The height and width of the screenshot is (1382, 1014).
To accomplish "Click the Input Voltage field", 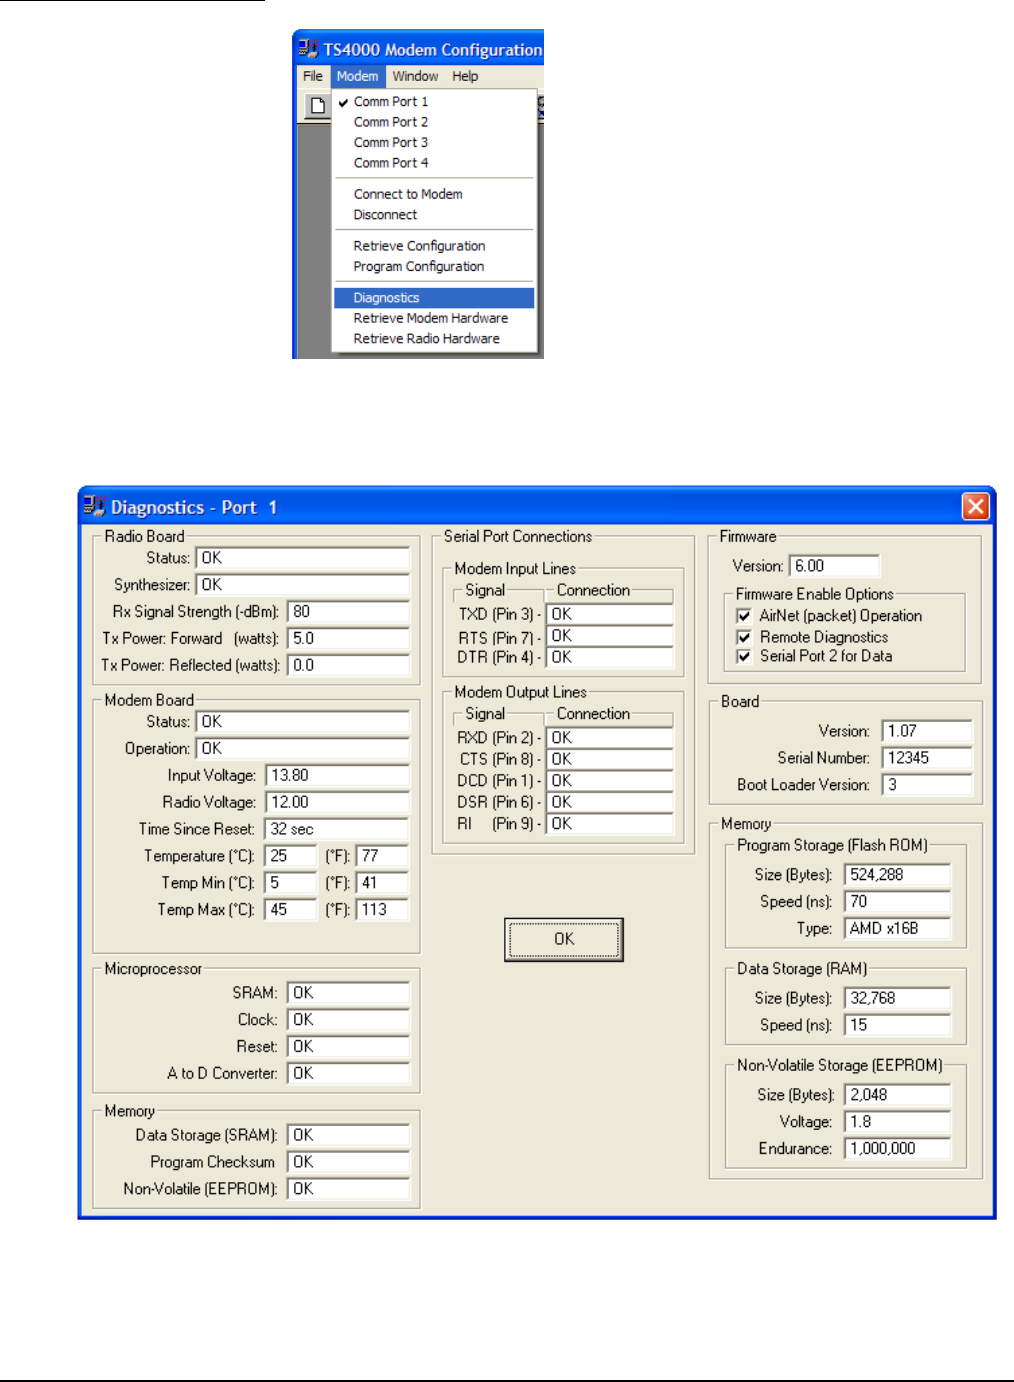I will click(337, 776).
